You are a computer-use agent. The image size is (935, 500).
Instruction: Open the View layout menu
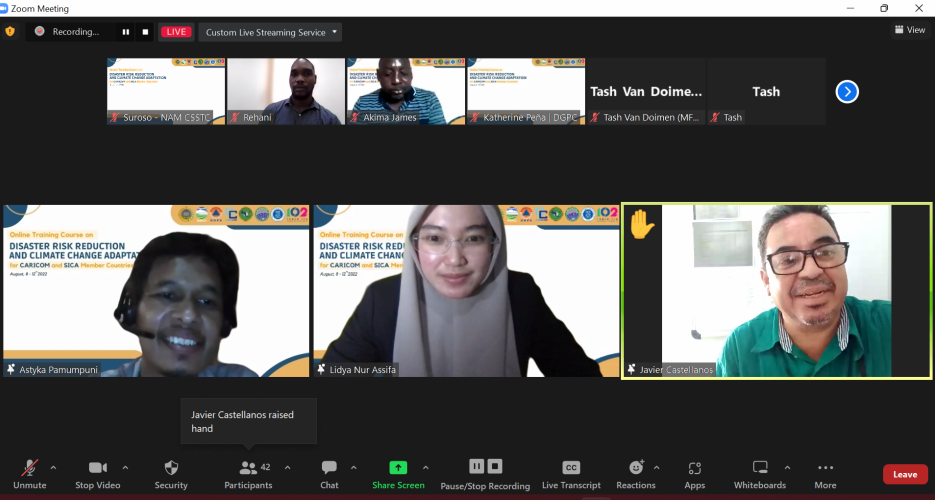[x=909, y=30]
